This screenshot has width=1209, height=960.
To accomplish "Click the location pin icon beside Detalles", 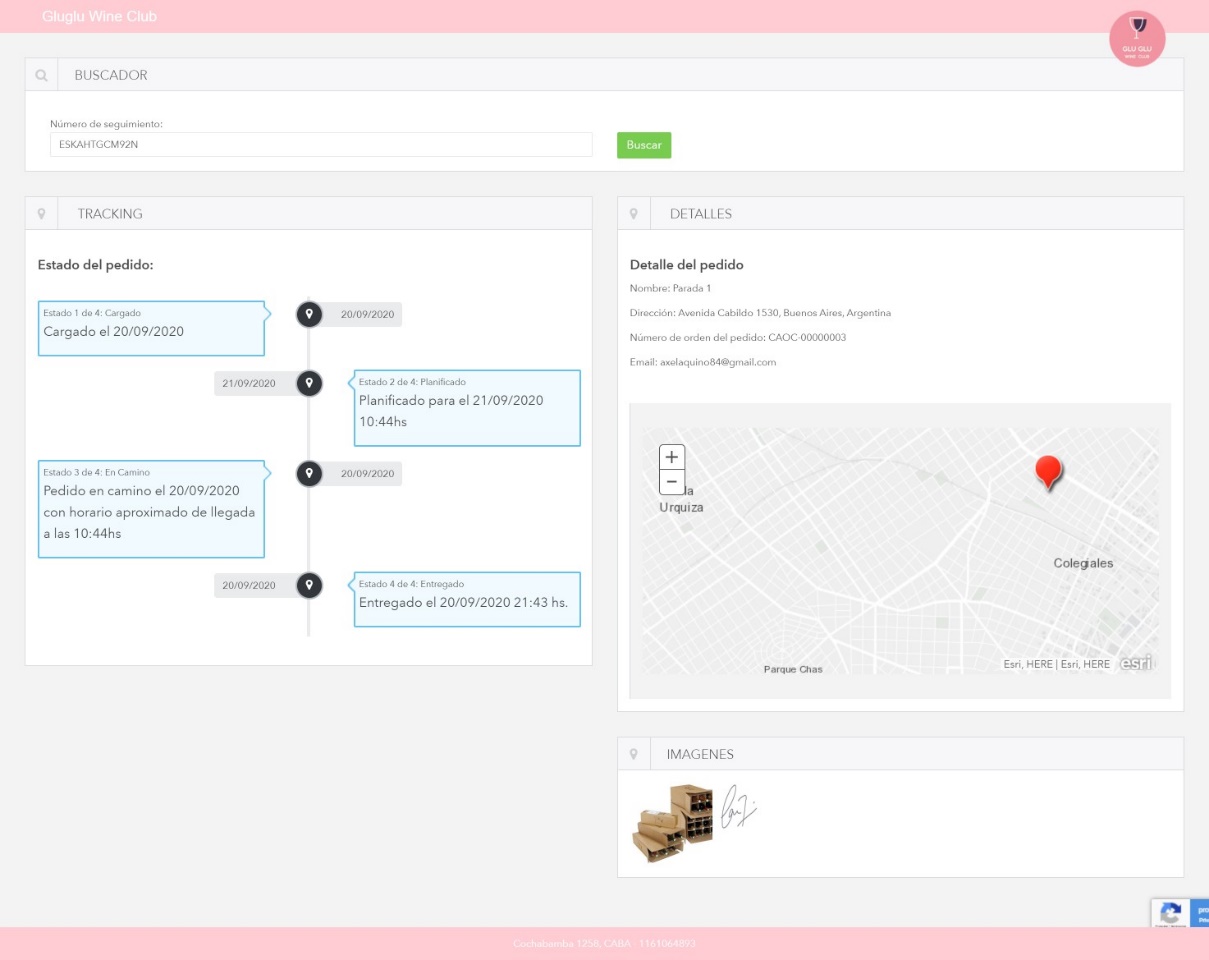I will click(x=634, y=213).
